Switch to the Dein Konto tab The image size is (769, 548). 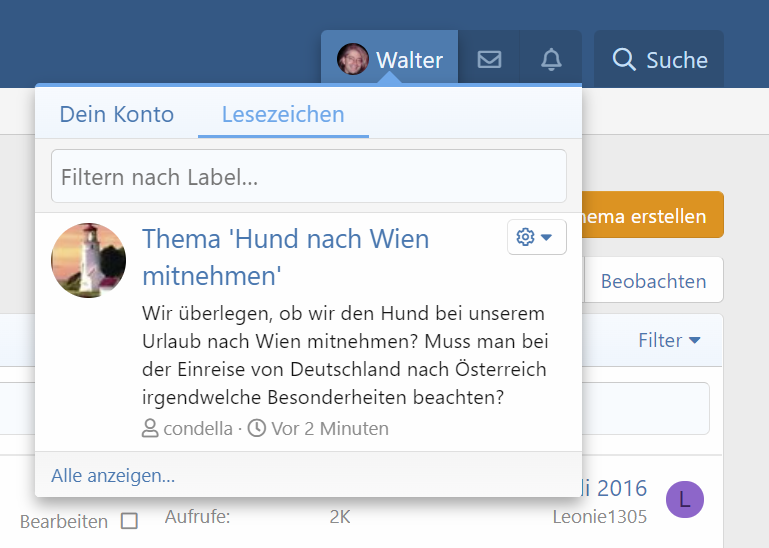tap(117, 114)
